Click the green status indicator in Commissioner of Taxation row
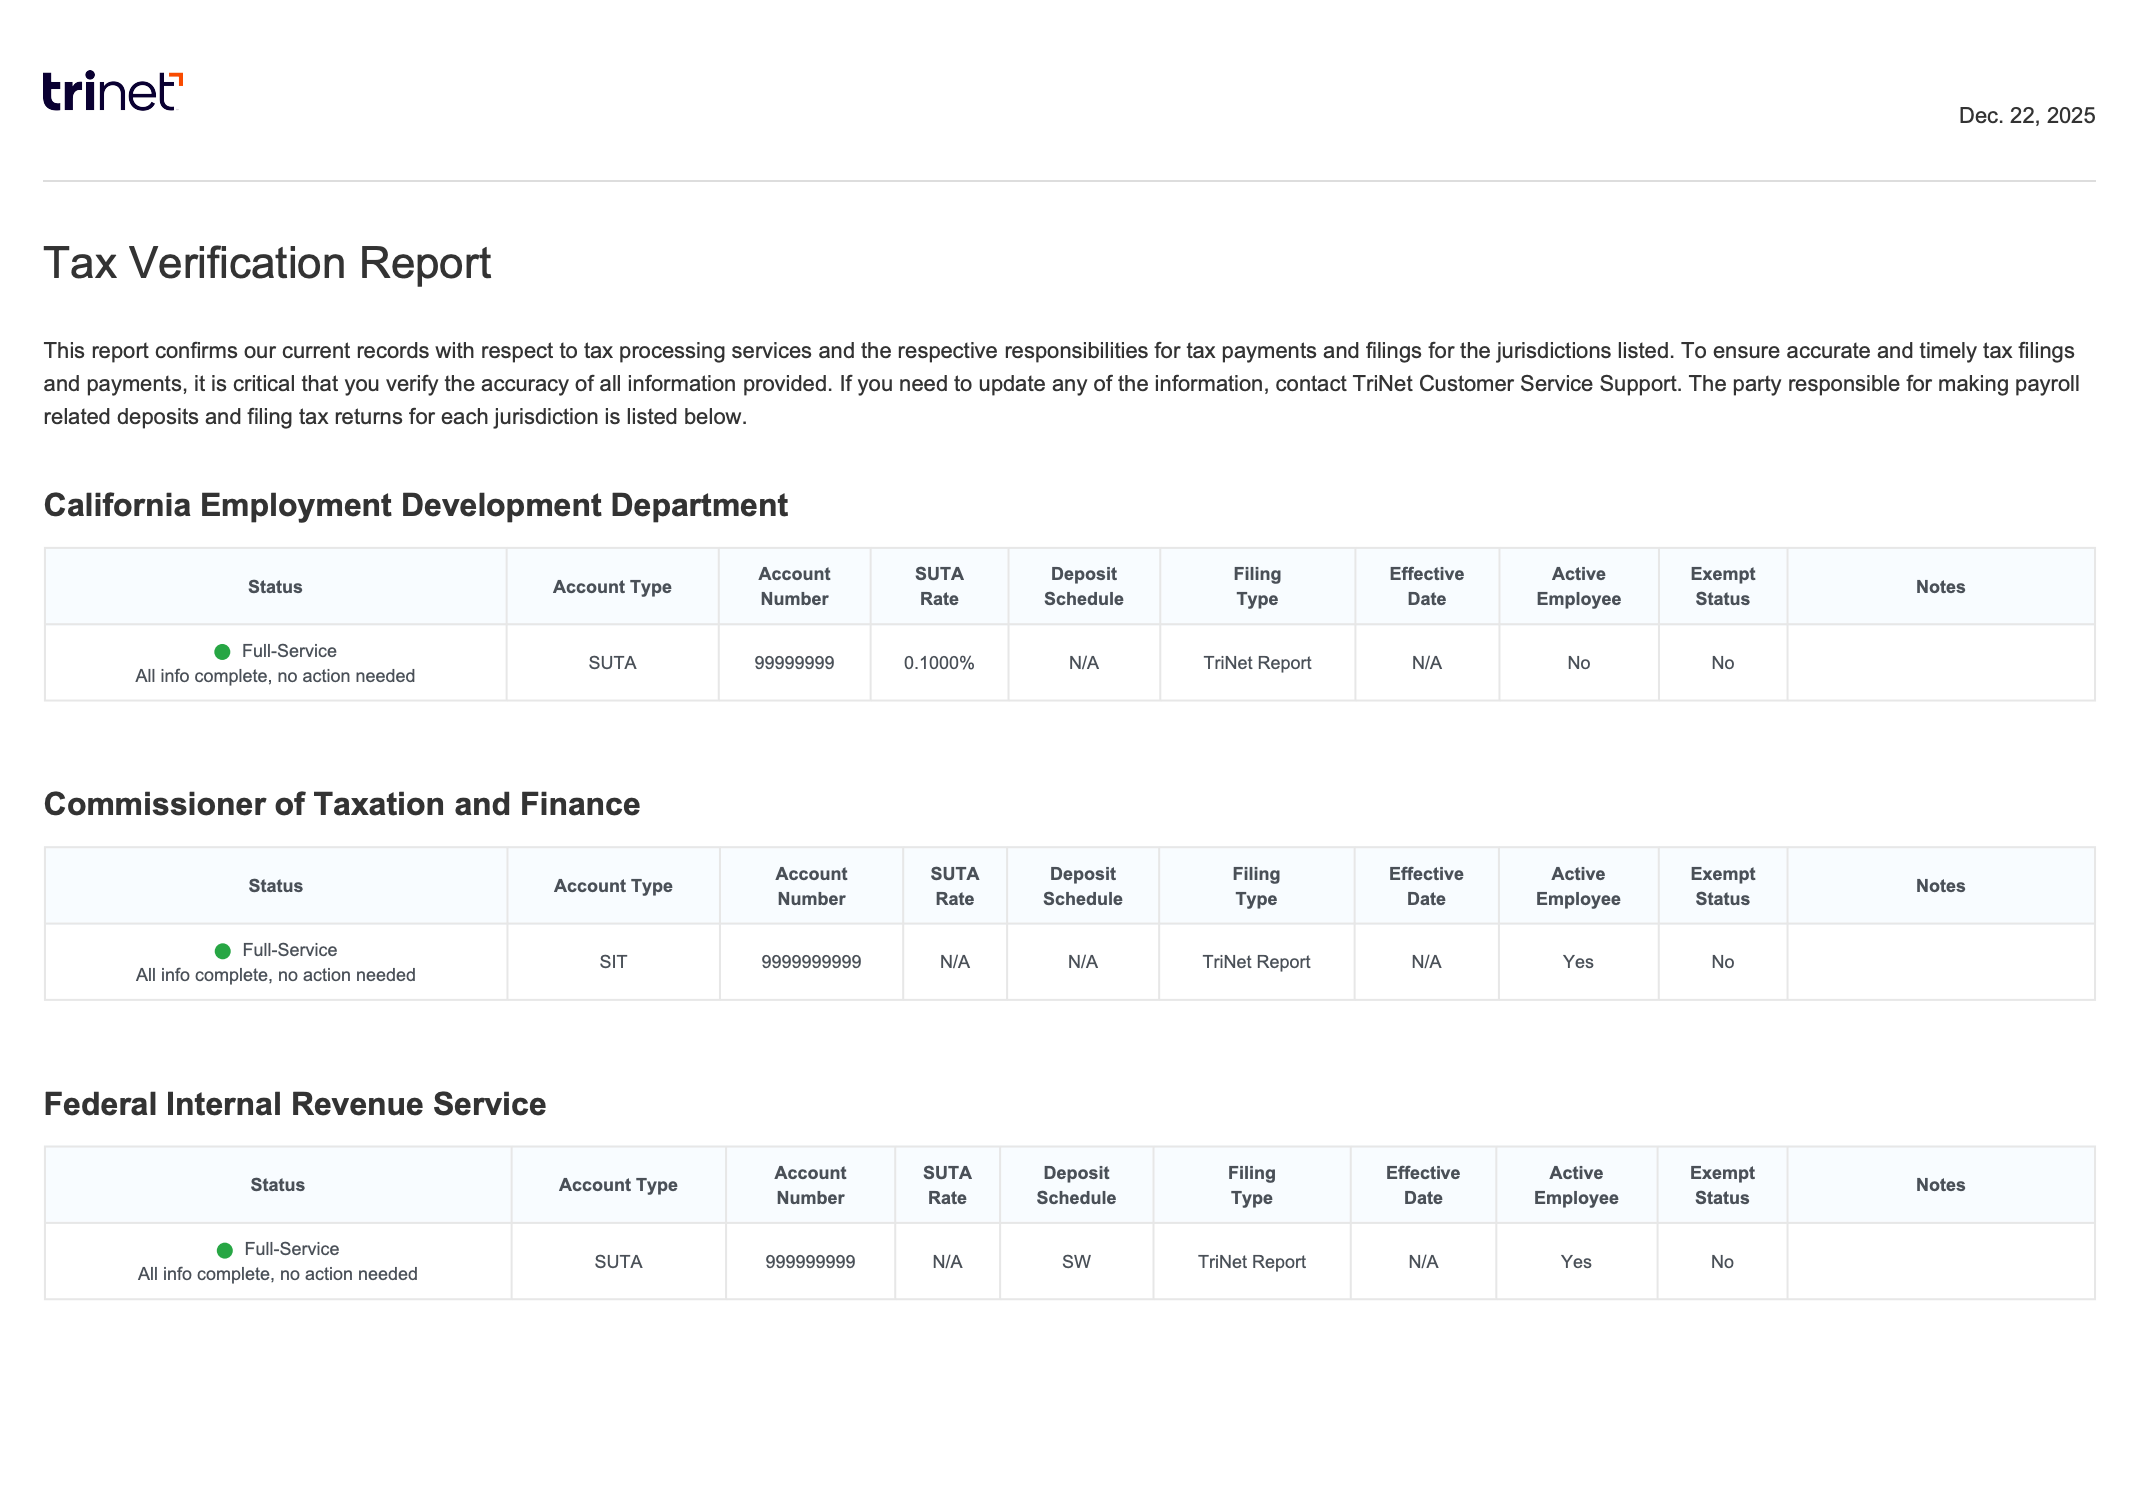 222,949
